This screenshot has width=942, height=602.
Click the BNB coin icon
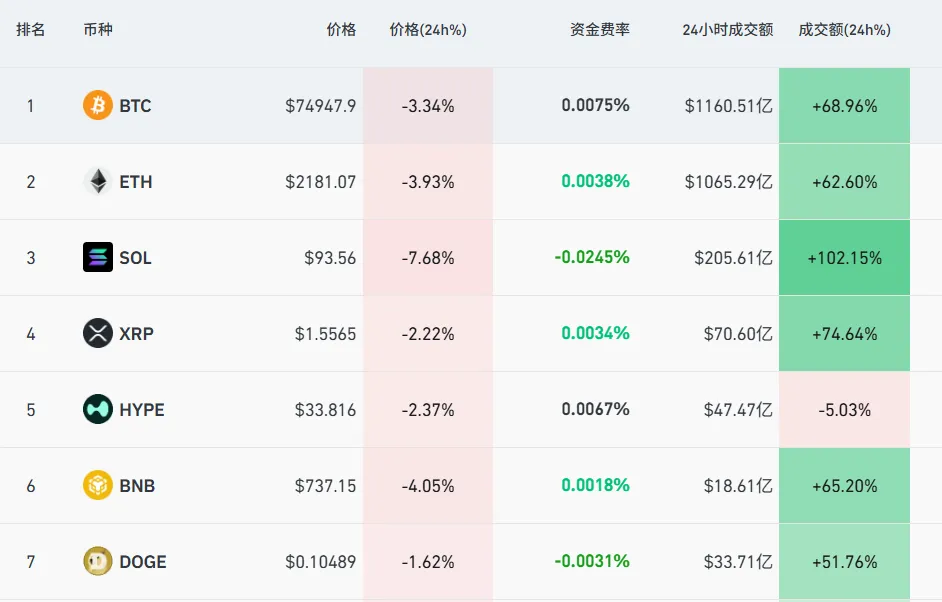pos(98,485)
